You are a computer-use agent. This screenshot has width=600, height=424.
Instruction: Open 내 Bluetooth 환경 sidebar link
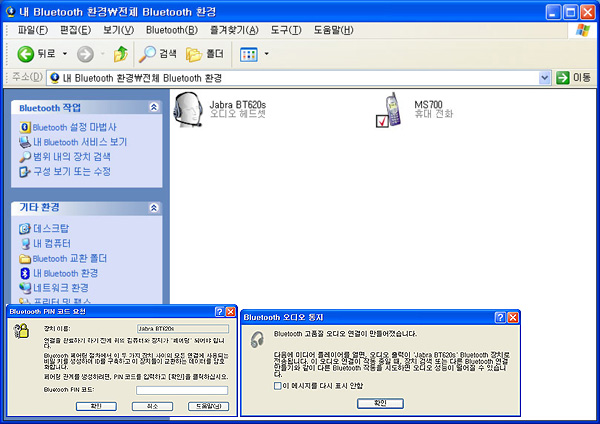pos(65,273)
